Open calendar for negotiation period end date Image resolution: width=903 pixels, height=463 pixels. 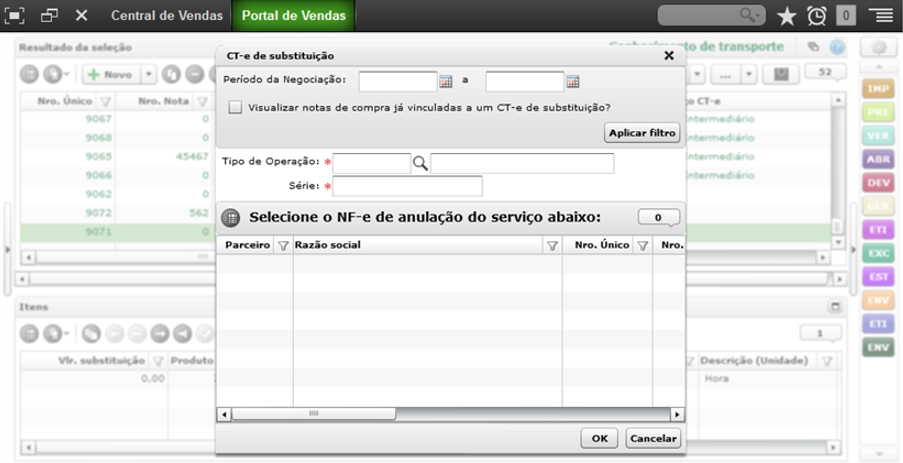click(572, 81)
